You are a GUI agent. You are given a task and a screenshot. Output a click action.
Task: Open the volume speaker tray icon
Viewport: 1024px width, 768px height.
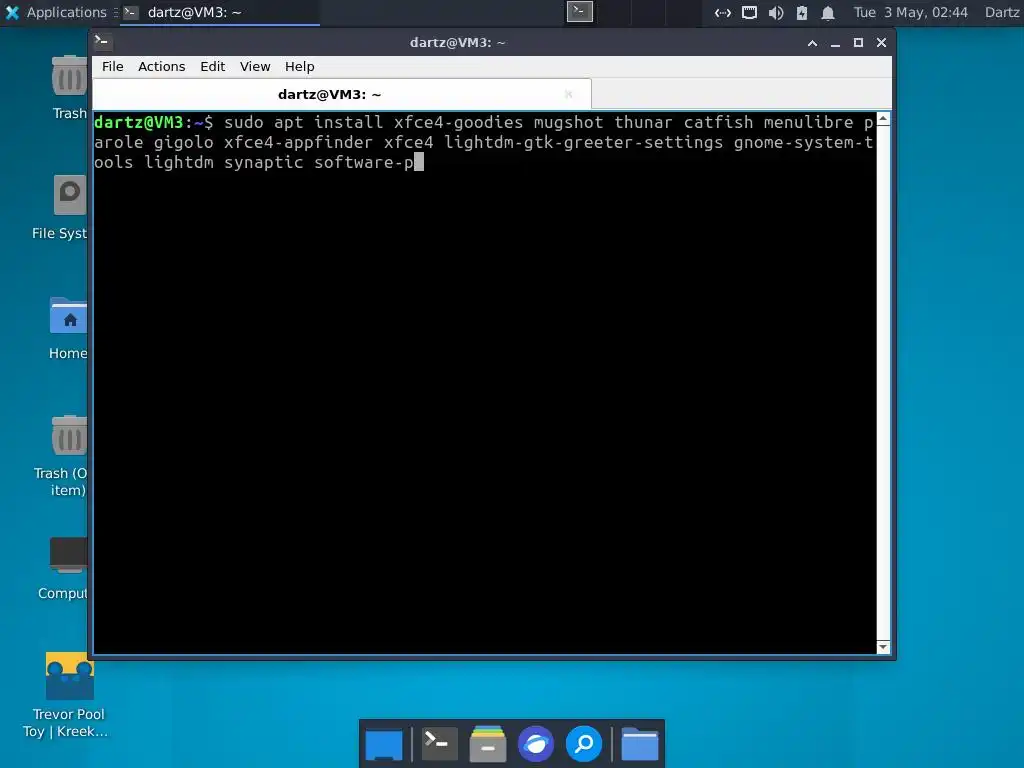tap(775, 12)
